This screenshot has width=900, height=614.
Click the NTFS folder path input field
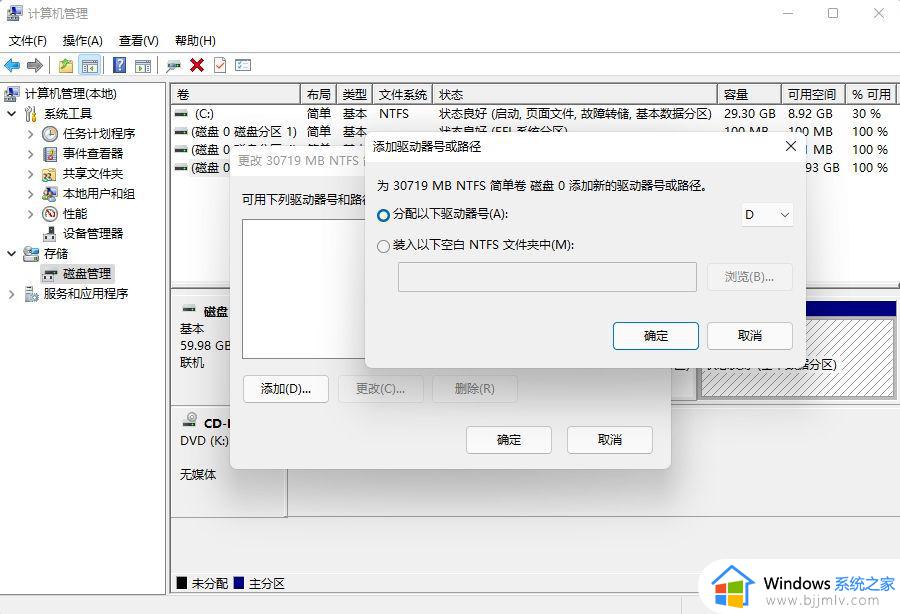point(547,277)
